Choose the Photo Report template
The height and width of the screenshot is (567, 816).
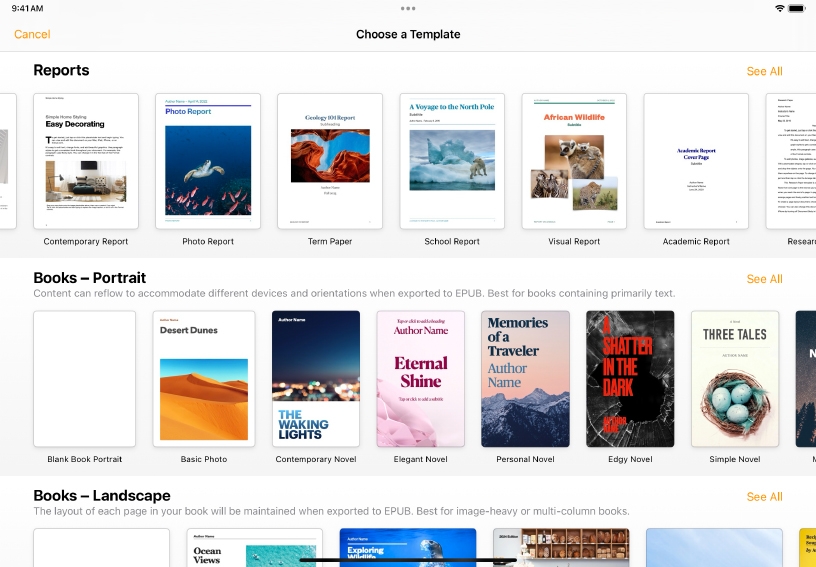[208, 161]
